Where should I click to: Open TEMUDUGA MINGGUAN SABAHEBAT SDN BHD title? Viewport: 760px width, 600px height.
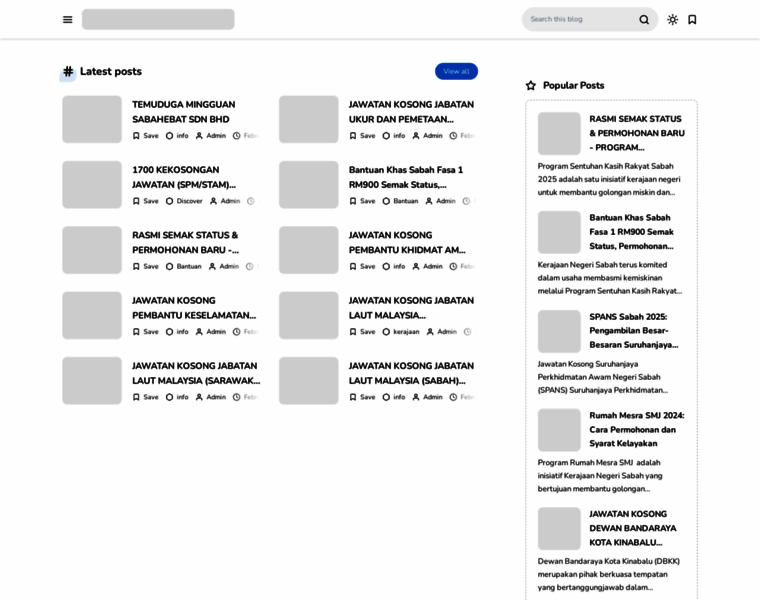pyautogui.click(x=184, y=112)
